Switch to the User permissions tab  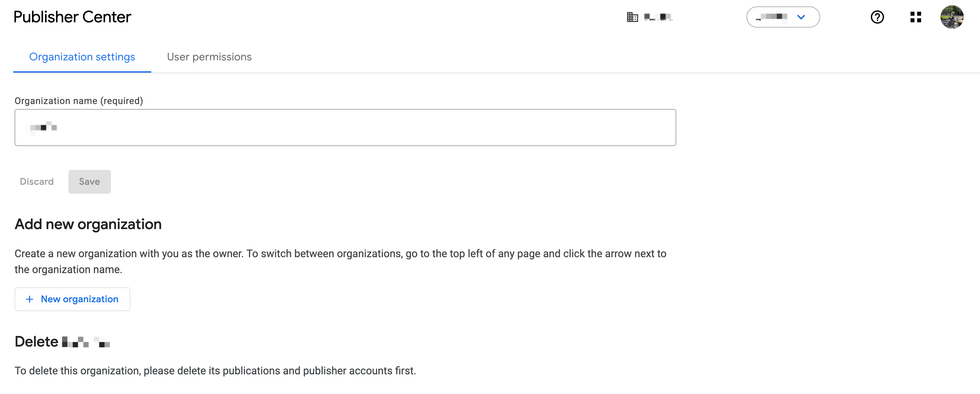coord(209,57)
